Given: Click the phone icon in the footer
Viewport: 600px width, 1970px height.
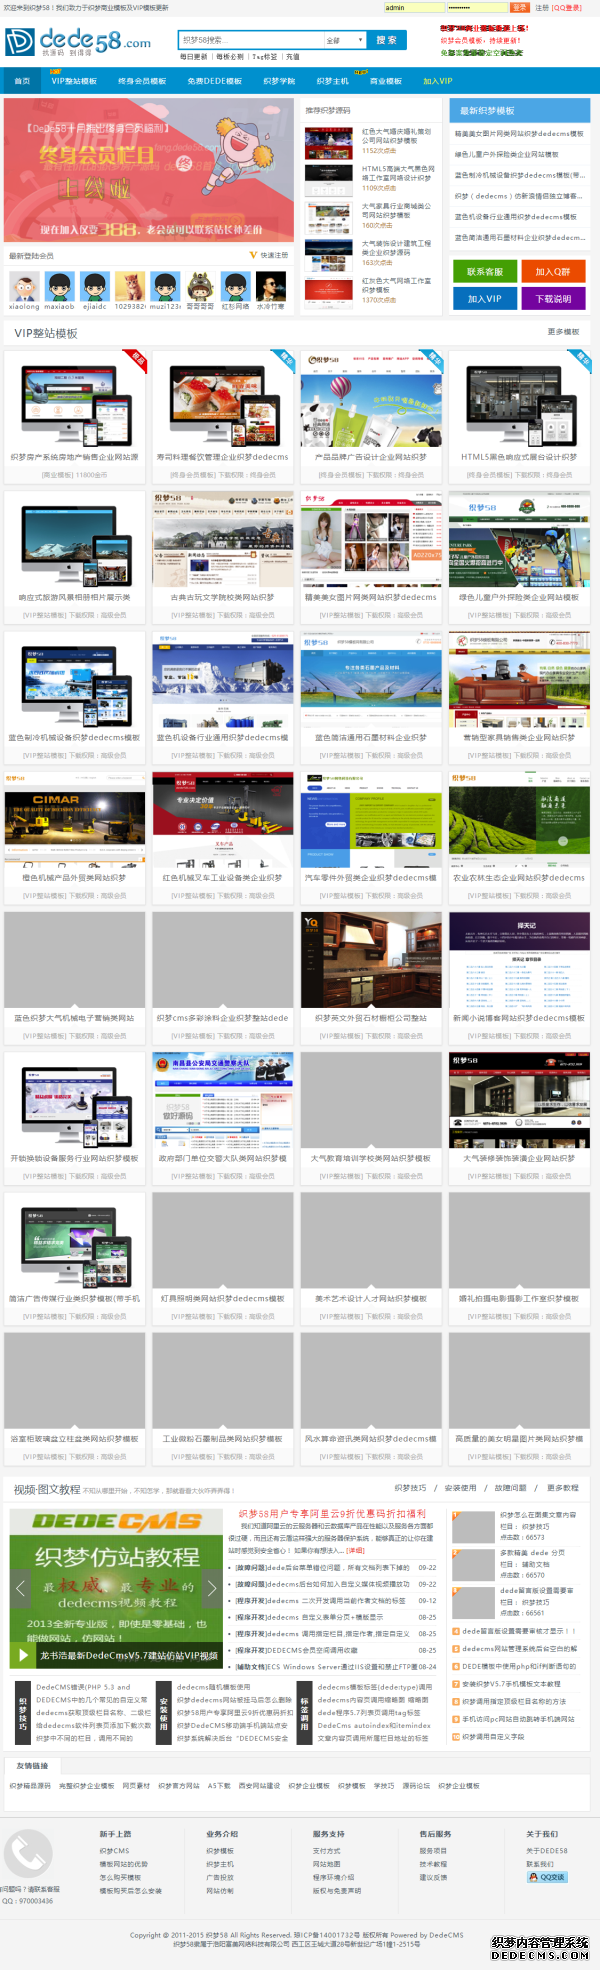Looking at the screenshot, I should (x=27, y=1855).
